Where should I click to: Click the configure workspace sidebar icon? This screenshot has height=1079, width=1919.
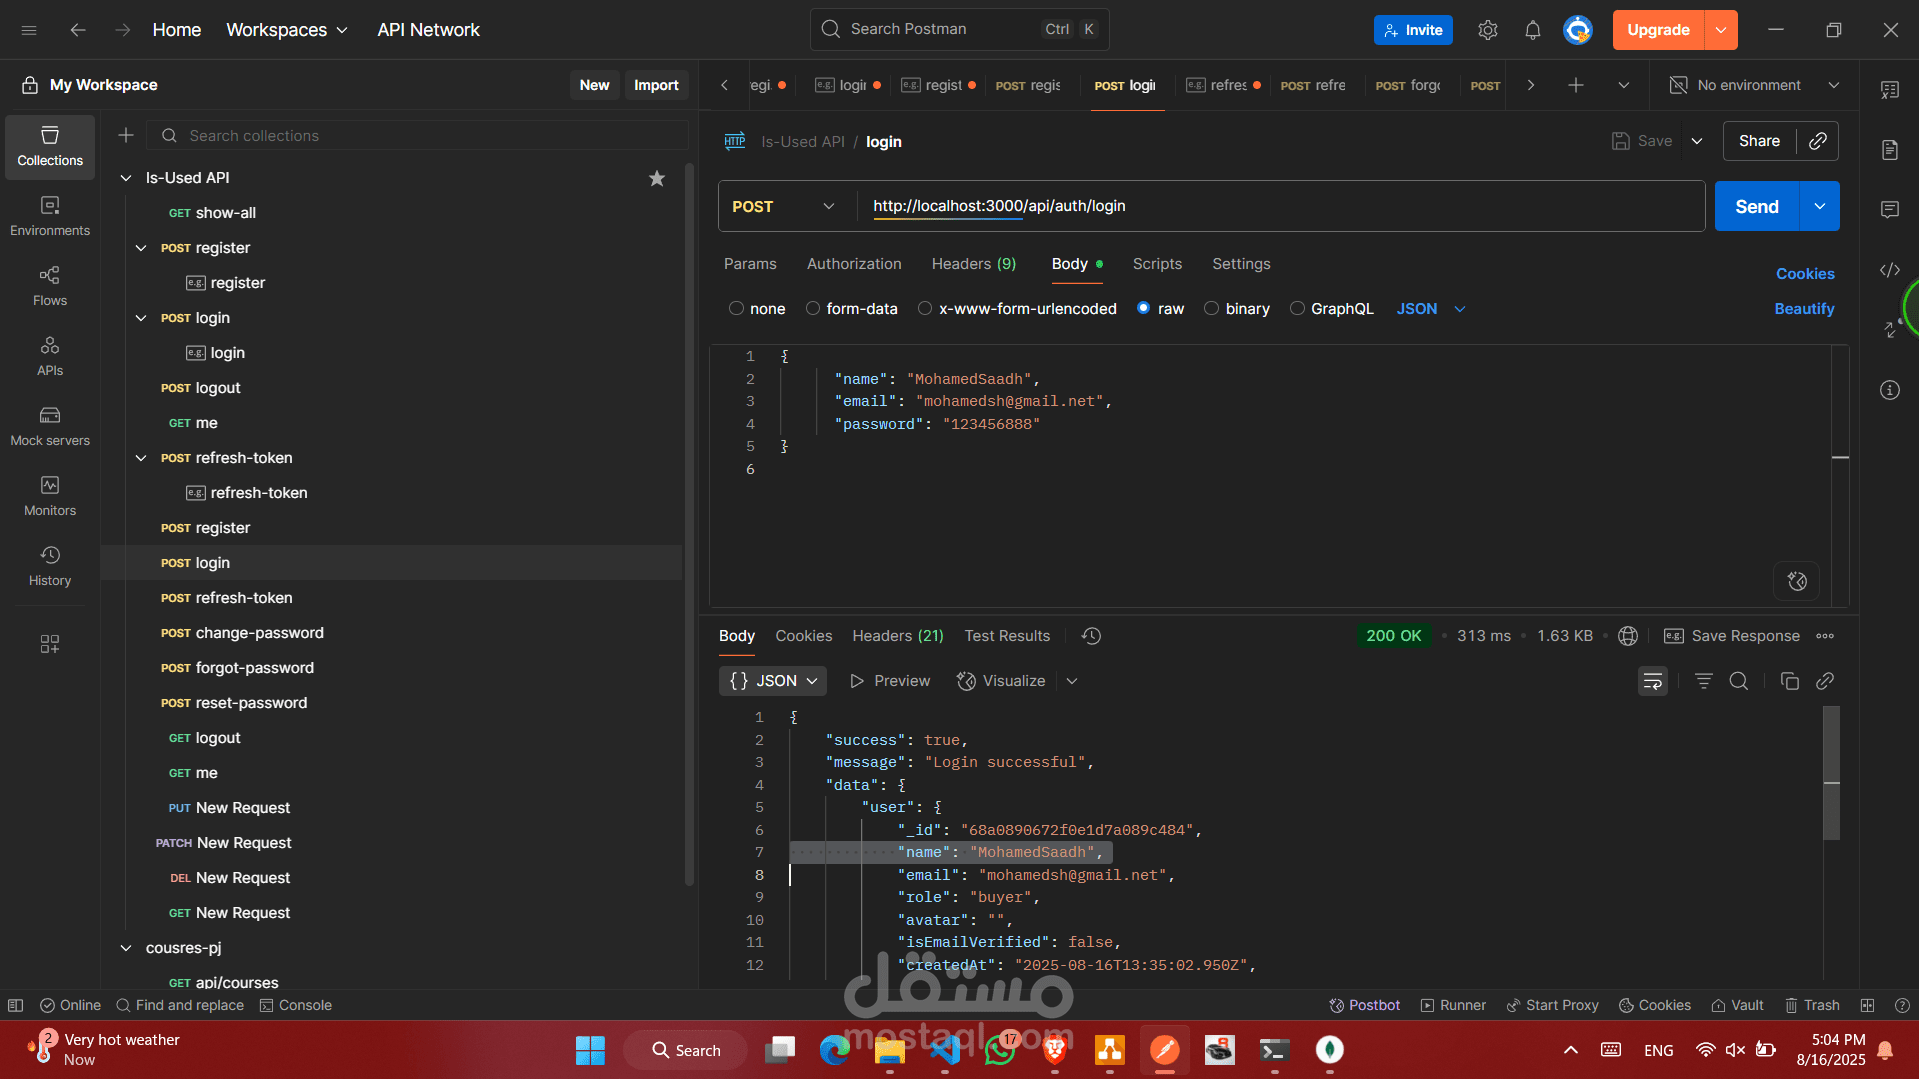click(x=50, y=644)
